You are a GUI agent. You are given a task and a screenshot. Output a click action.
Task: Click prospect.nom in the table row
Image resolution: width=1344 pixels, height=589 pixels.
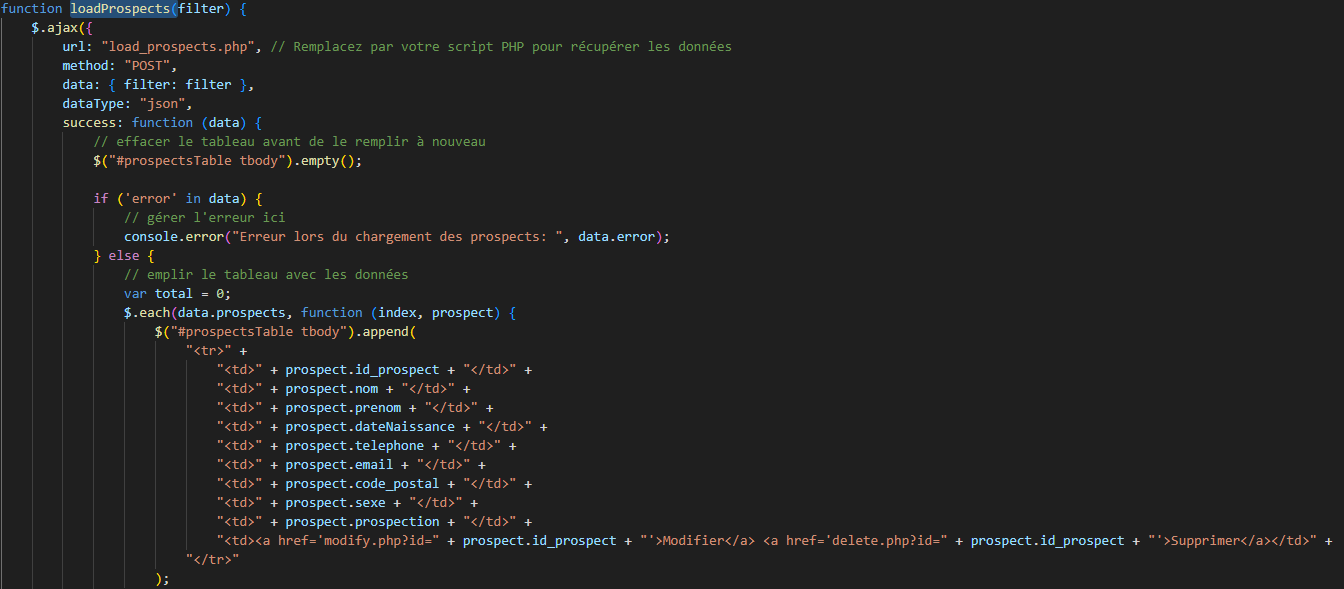331,389
